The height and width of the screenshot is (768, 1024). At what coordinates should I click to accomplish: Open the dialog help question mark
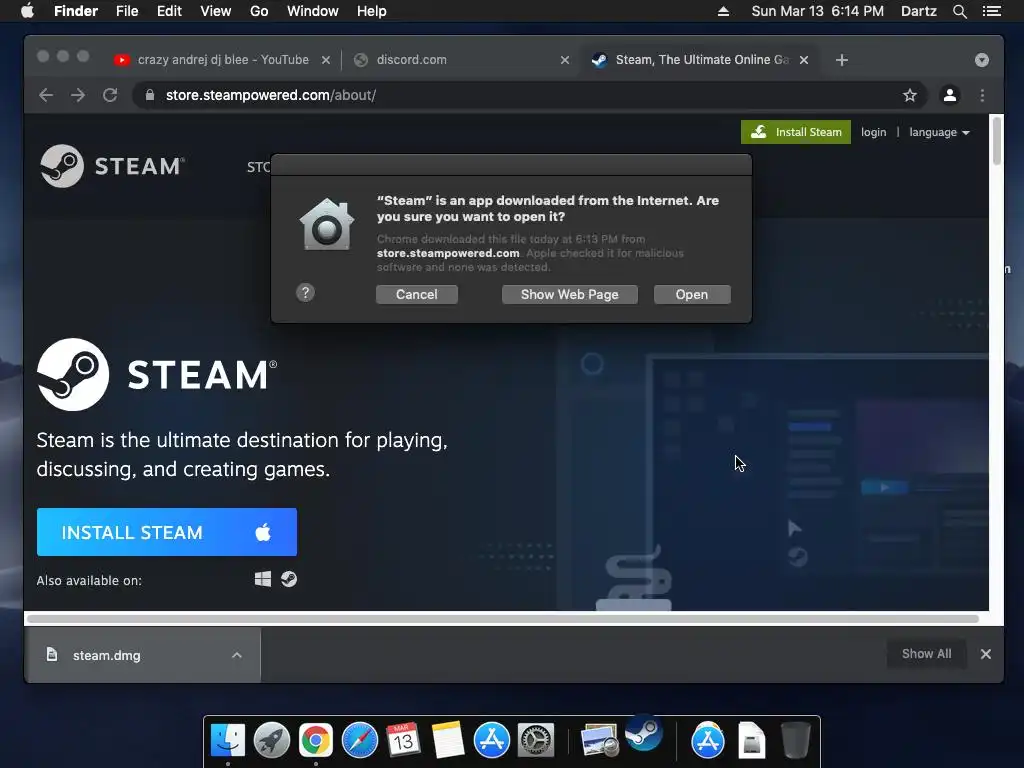pyautogui.click(x=305, y=293)
